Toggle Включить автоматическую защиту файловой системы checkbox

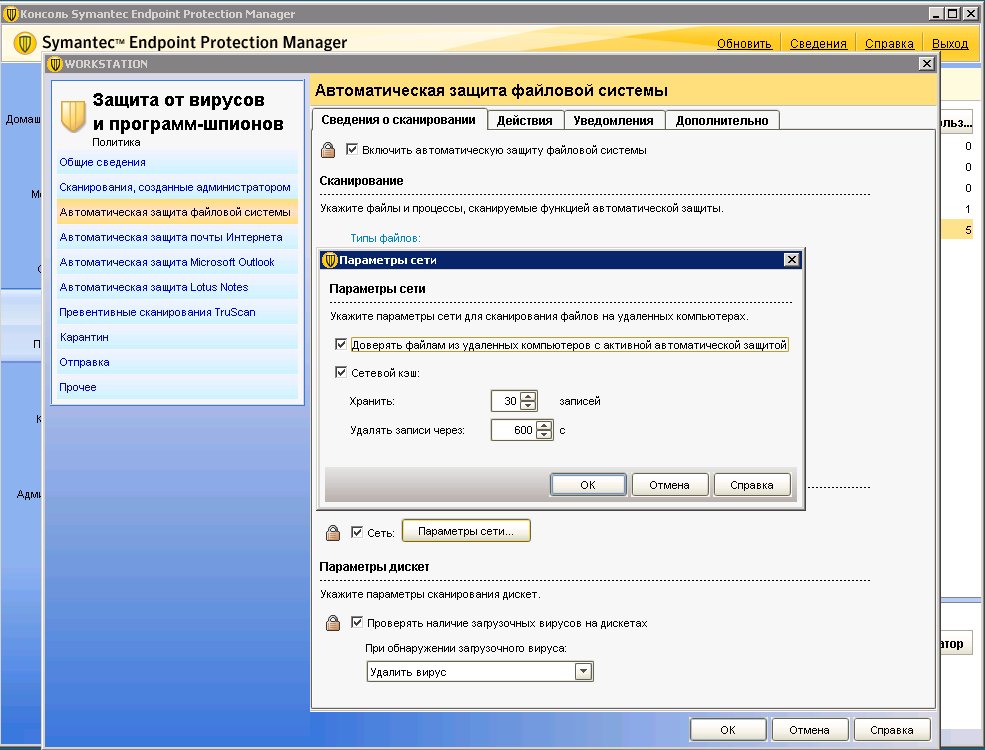352,149
